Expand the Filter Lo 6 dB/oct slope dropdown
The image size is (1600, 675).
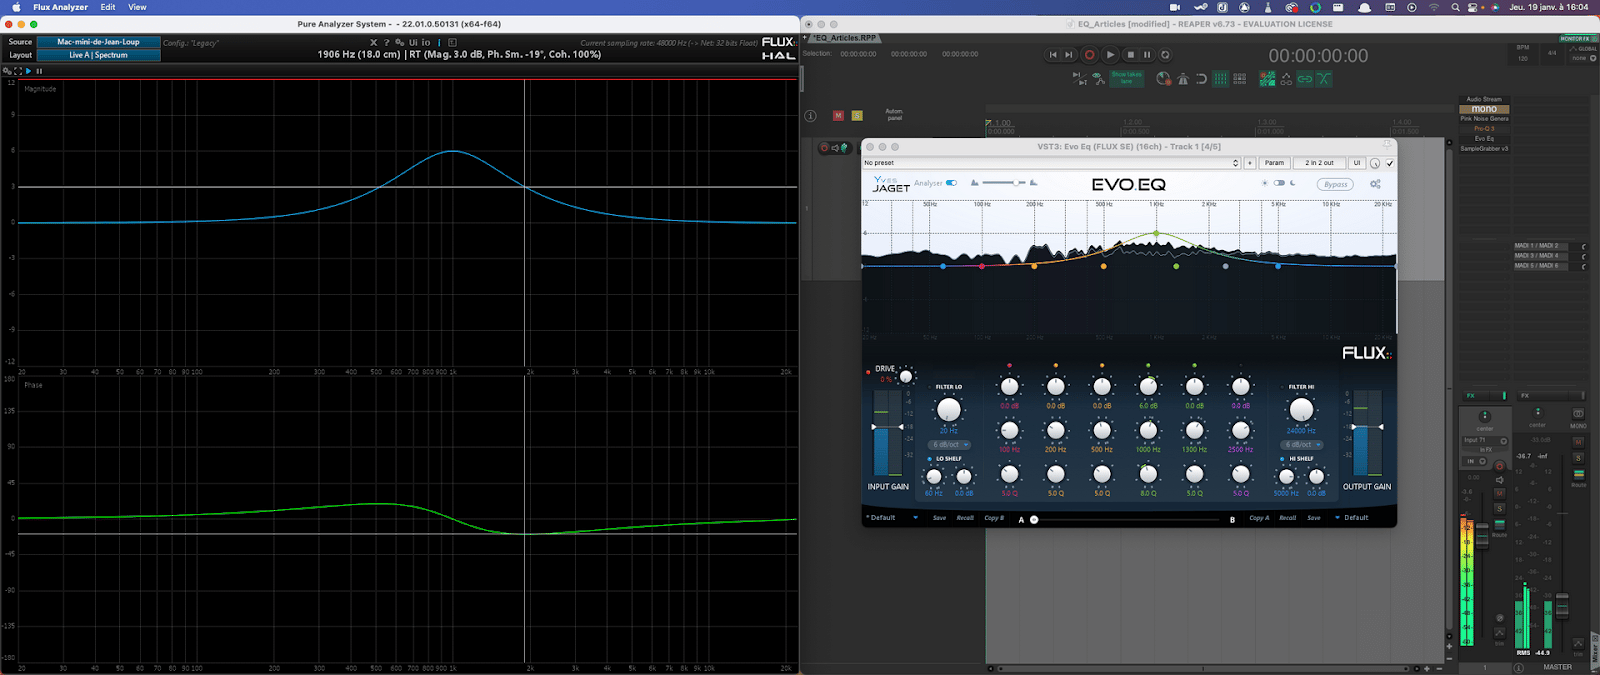(x=951, y=445)
